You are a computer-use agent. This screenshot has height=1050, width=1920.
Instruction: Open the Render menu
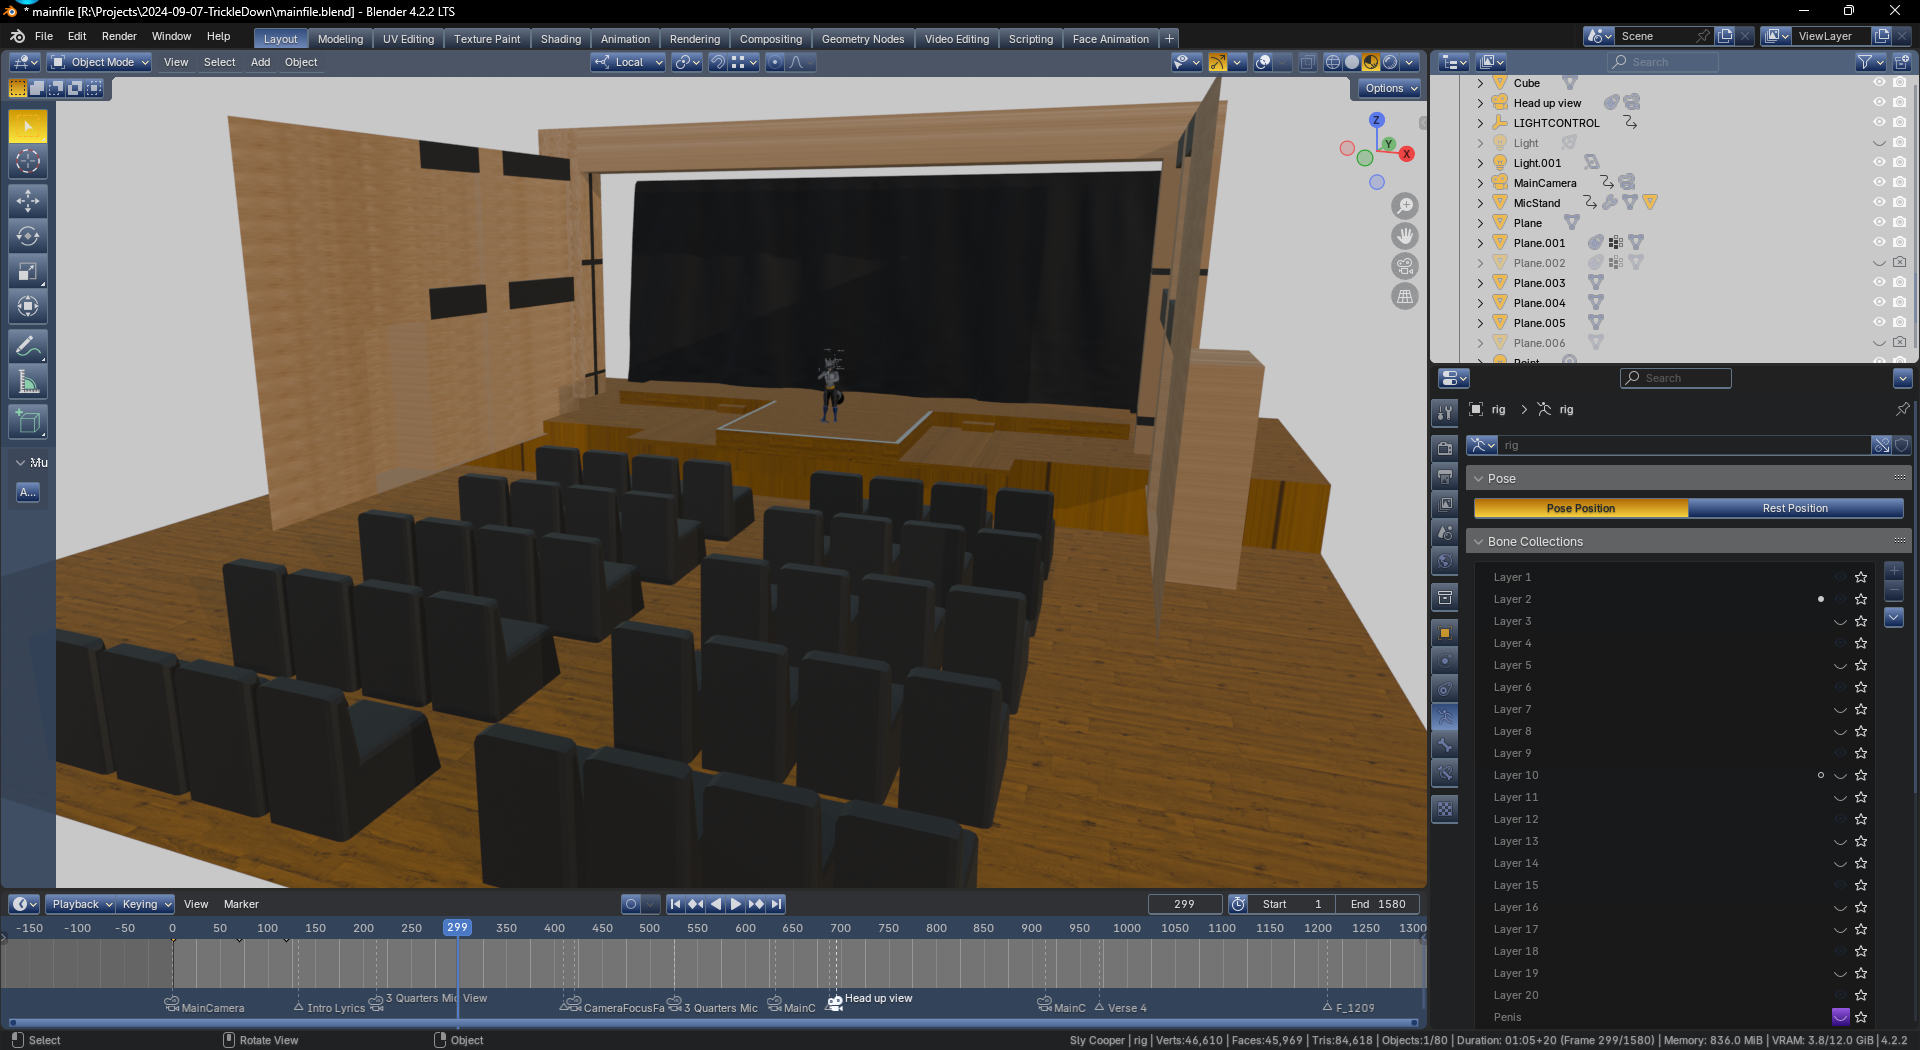pyautogui.click(x=119, y=36)
